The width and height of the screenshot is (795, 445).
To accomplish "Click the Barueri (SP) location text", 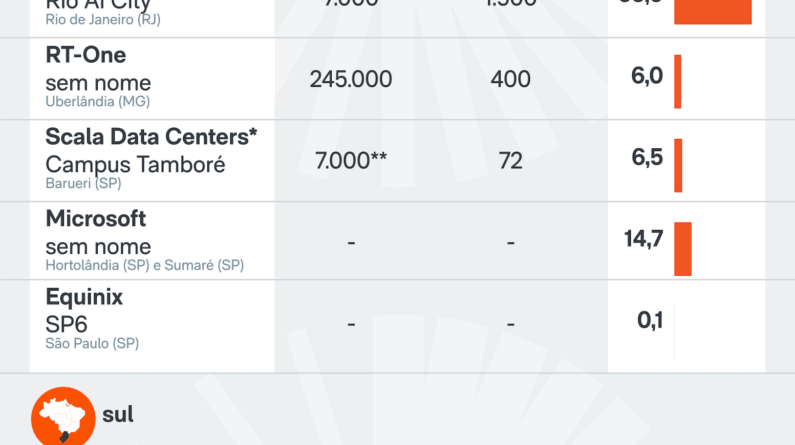I will [x=82, y=184].
